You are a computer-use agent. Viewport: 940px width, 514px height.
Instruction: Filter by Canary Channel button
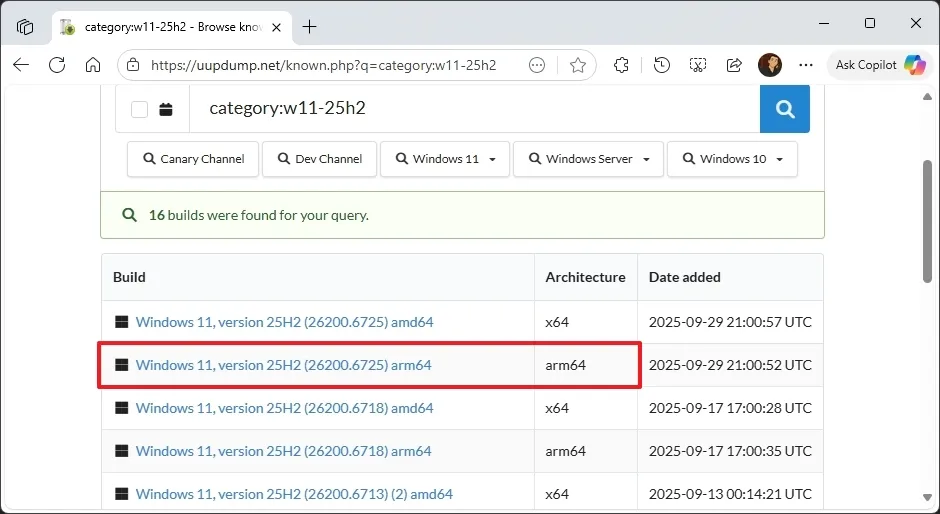coord(193,159)
